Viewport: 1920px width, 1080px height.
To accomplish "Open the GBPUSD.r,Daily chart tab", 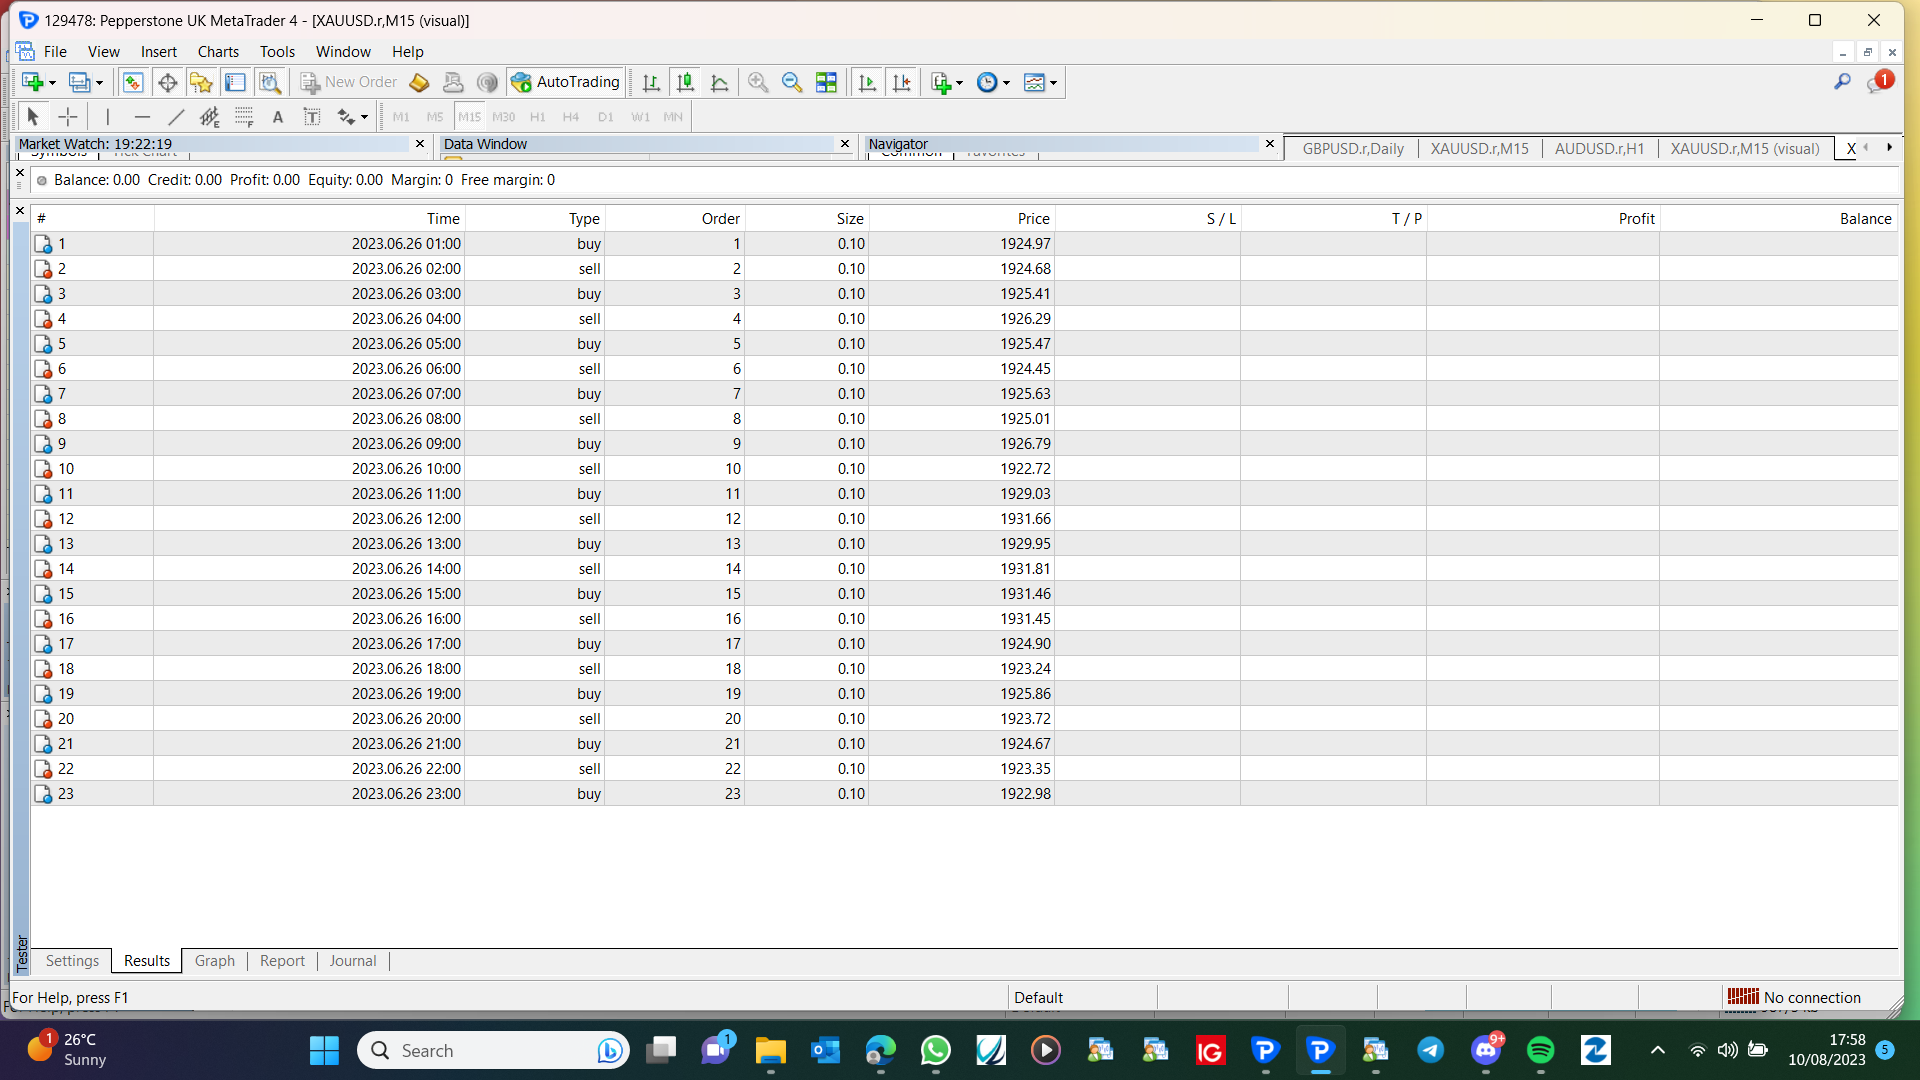I will click(1353, 149).
